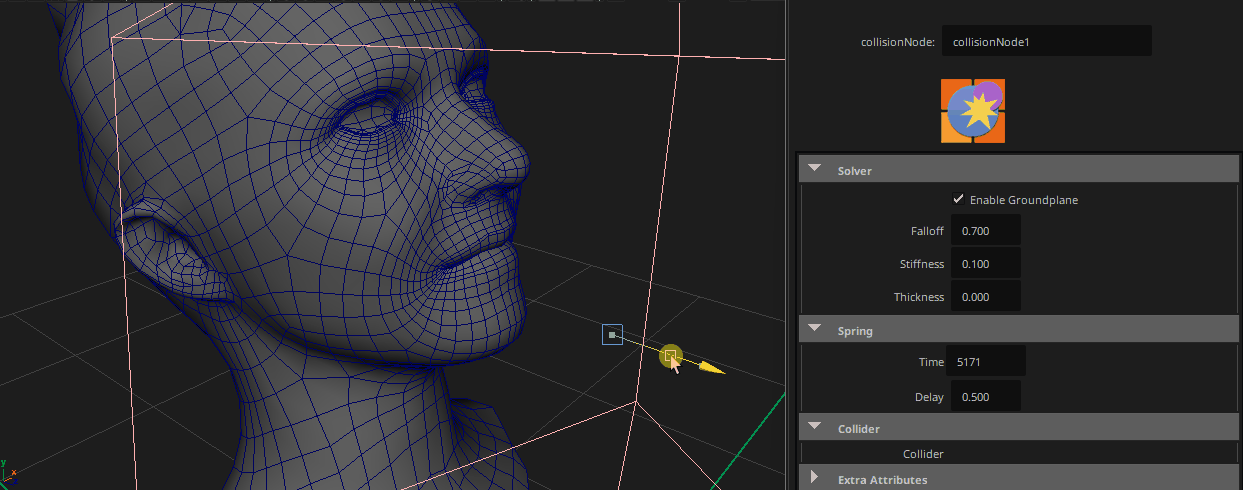Click the yellow arrowhead manipulator tip
1243x490 pixels.
click(711, 368)
